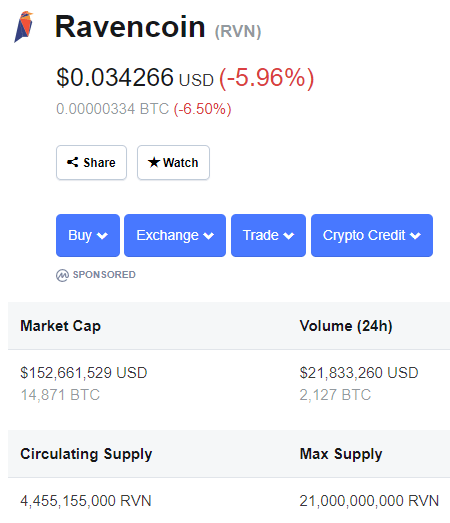Click the Ravencoin bird logo icon
The width and height of the screenshot is (450, 523).
tap(23, 27)
